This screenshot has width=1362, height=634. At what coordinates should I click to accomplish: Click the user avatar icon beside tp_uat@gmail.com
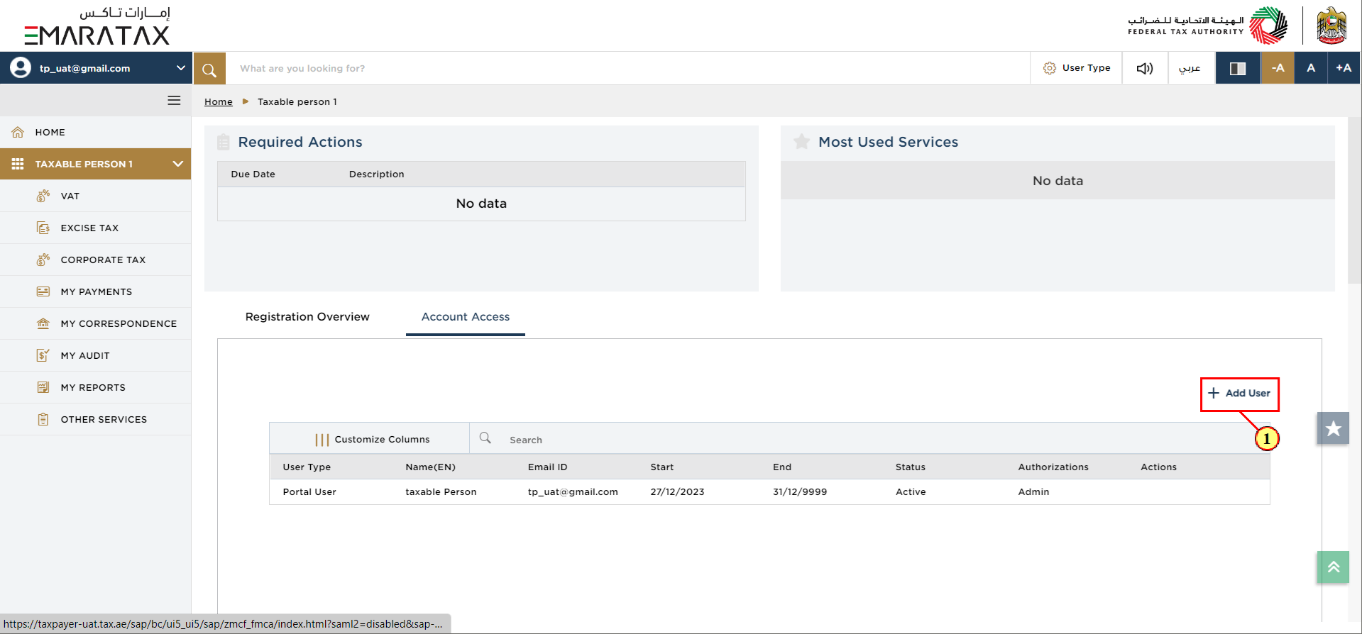tap(20, 68)
